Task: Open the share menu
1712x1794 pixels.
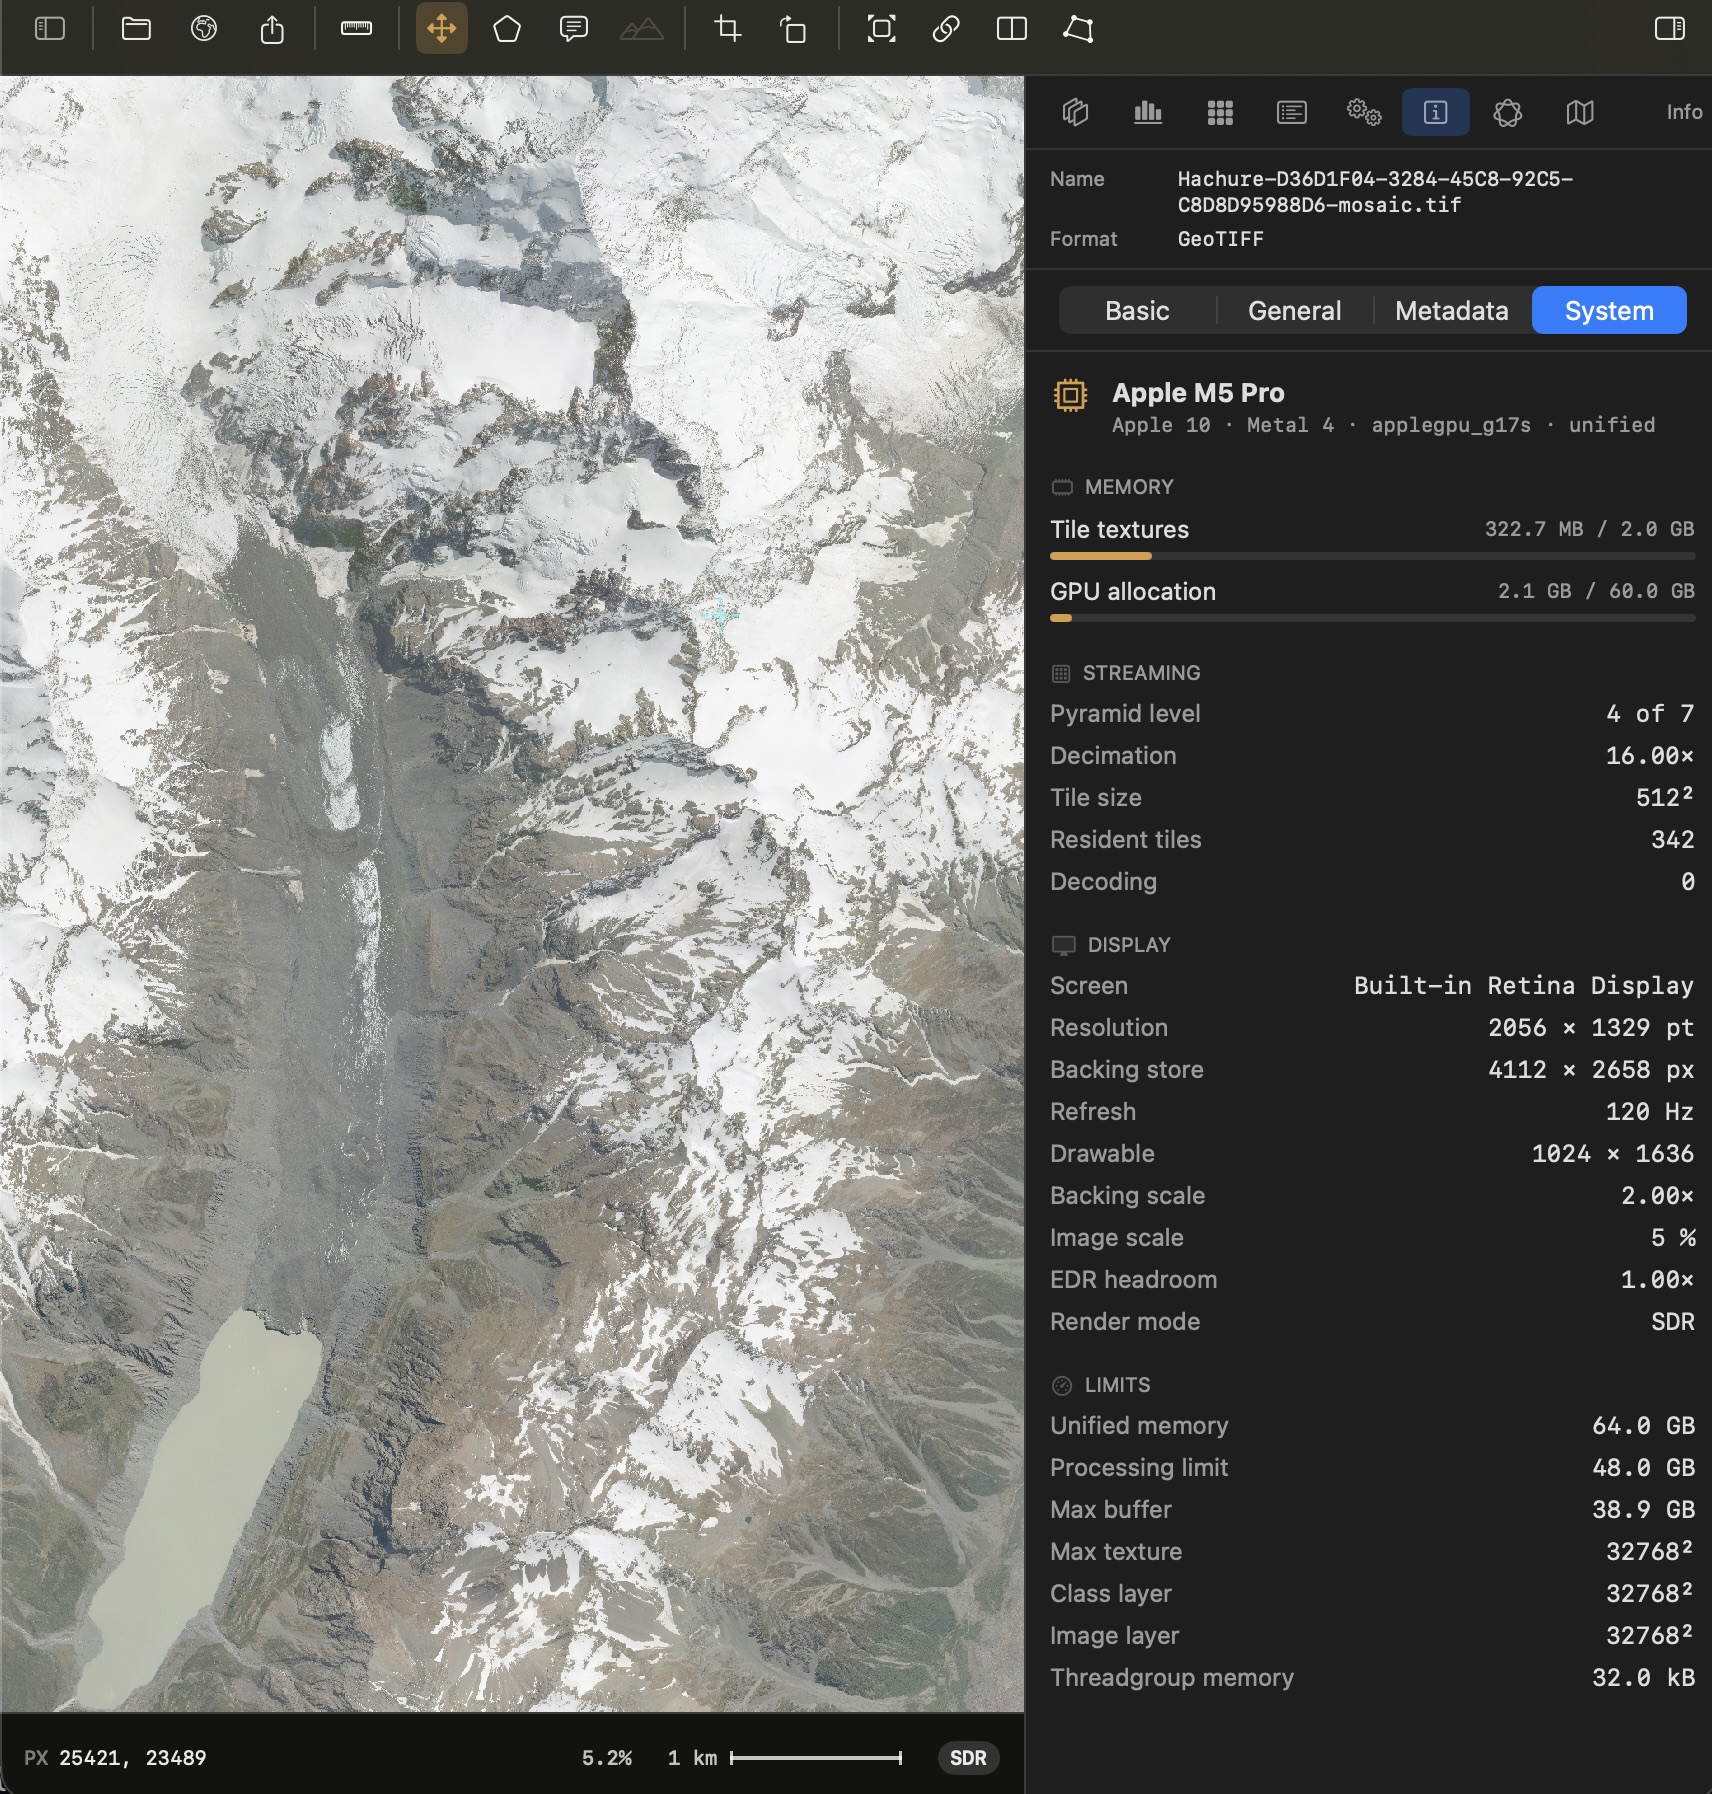Action: pos(272,29)
